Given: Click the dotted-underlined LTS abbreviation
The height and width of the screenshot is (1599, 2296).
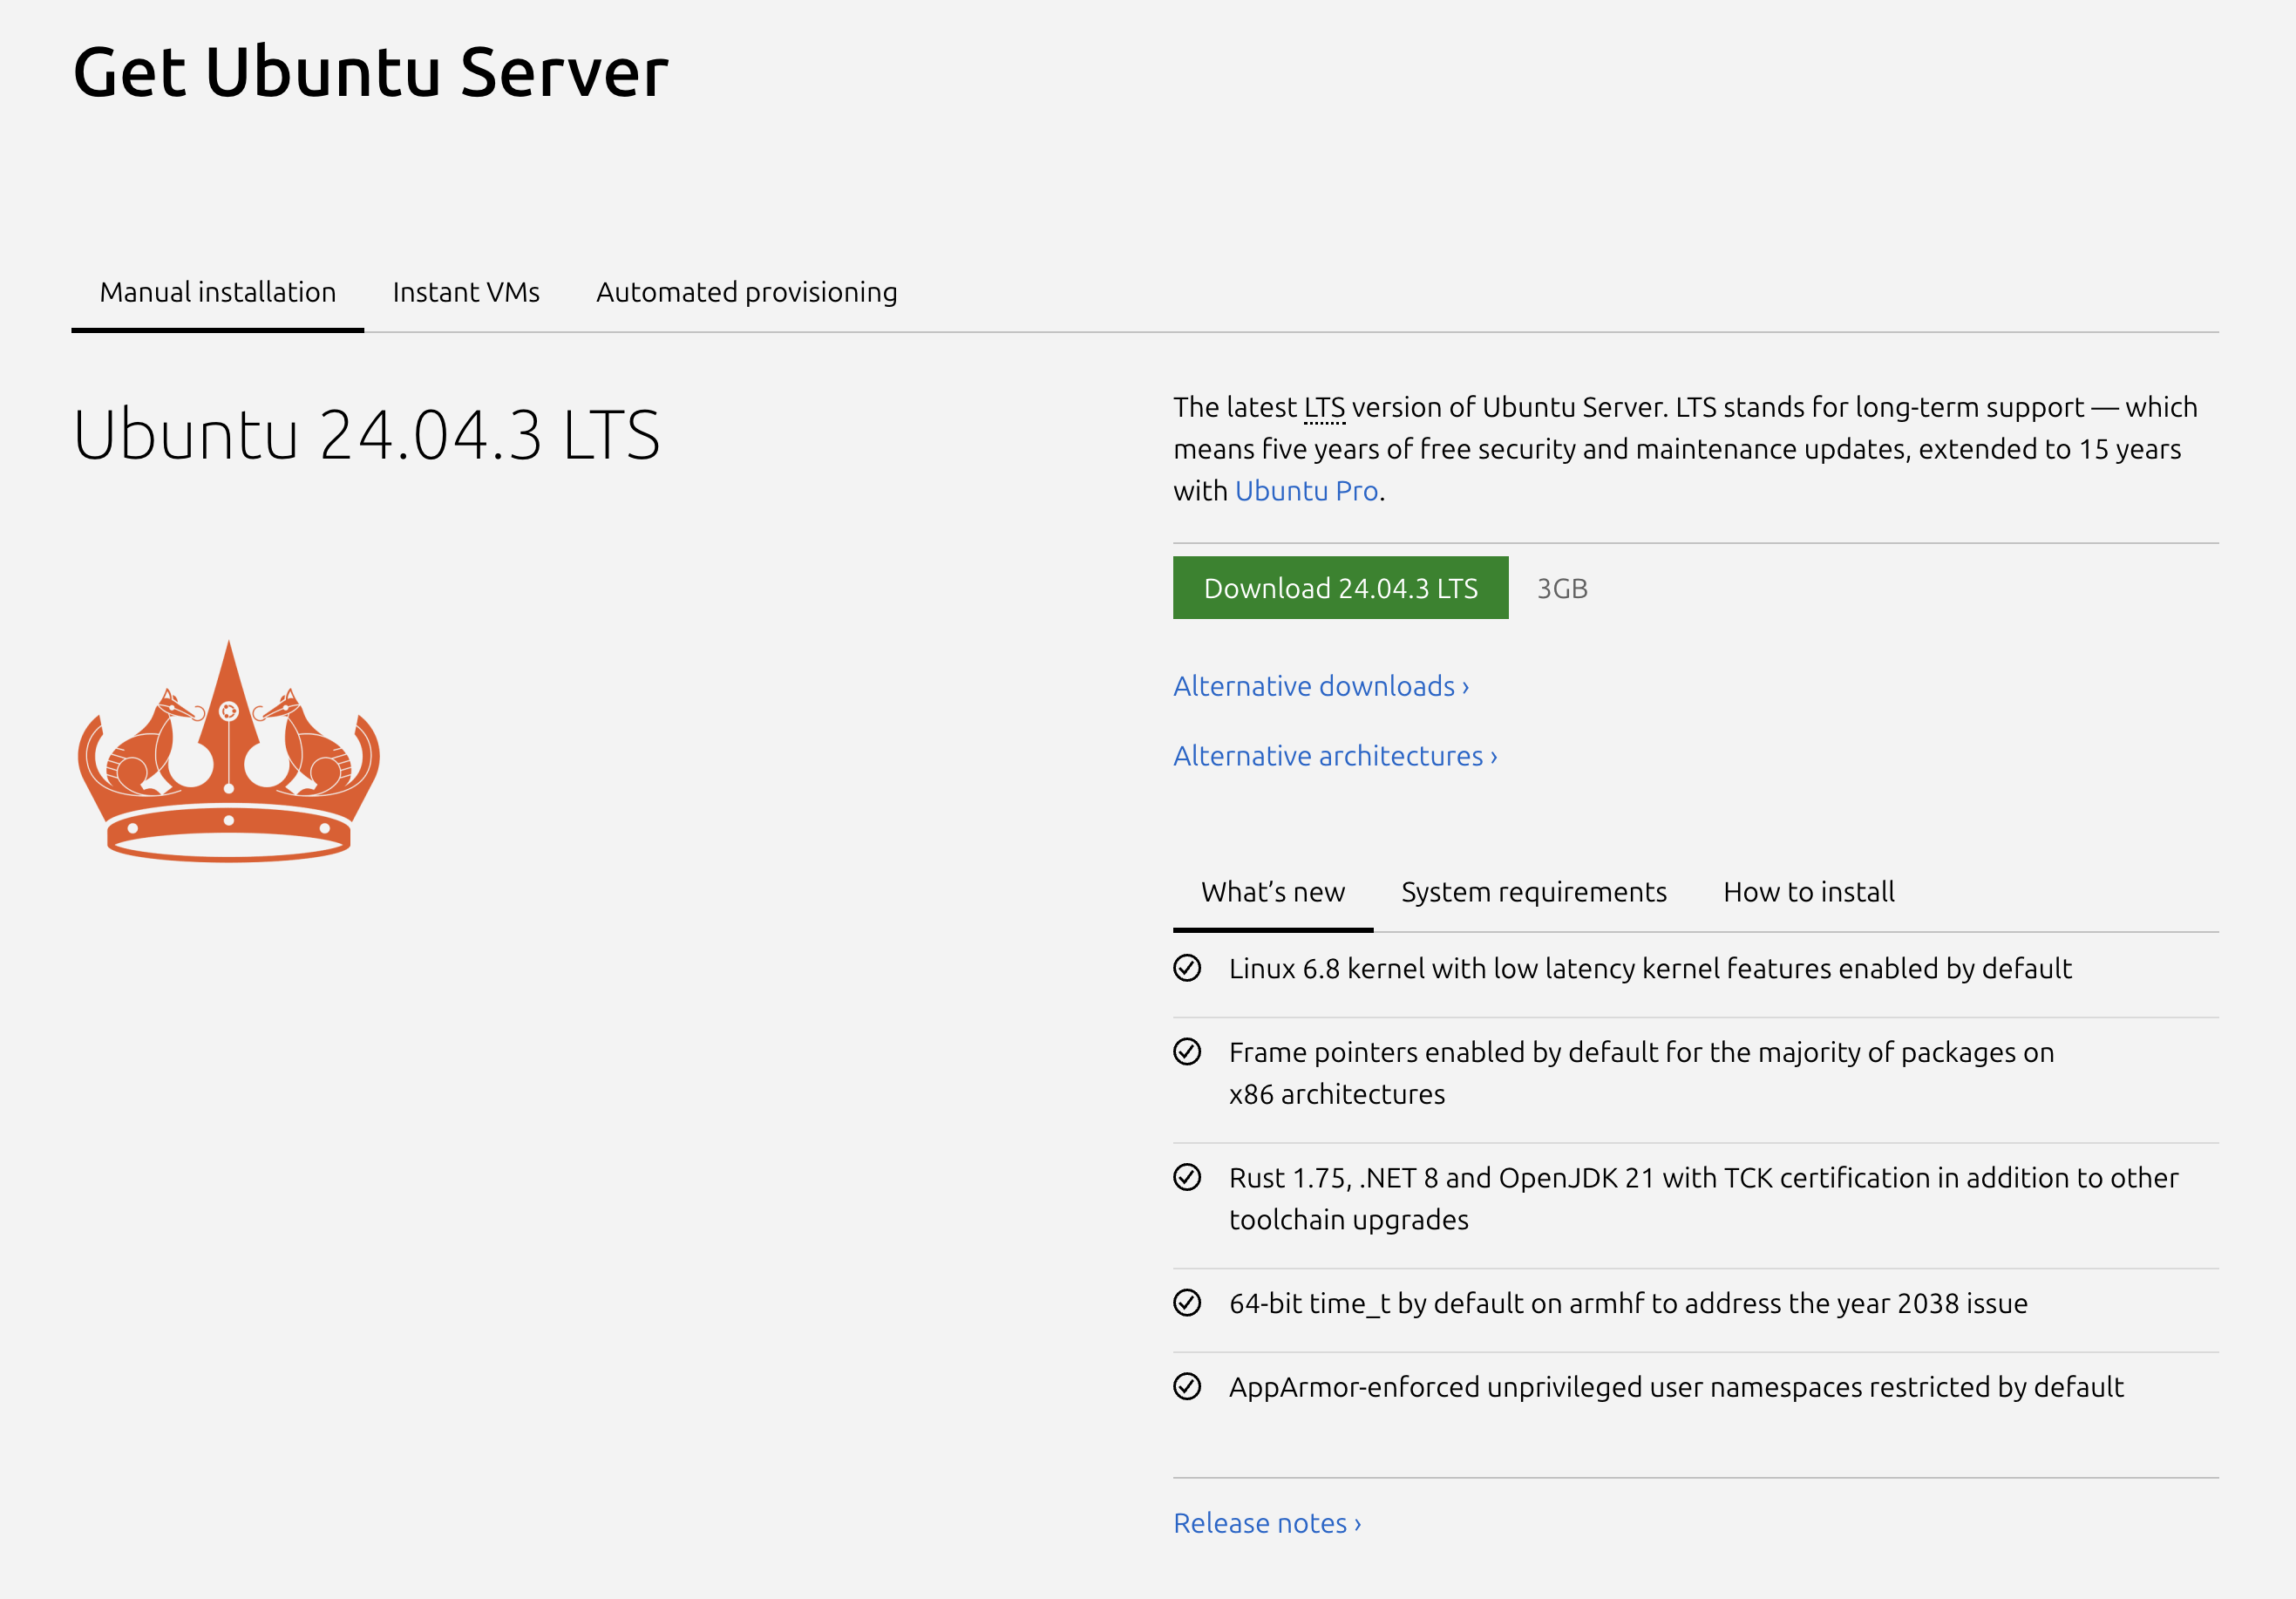Looking at the screenshot, I should [1324, 408].
